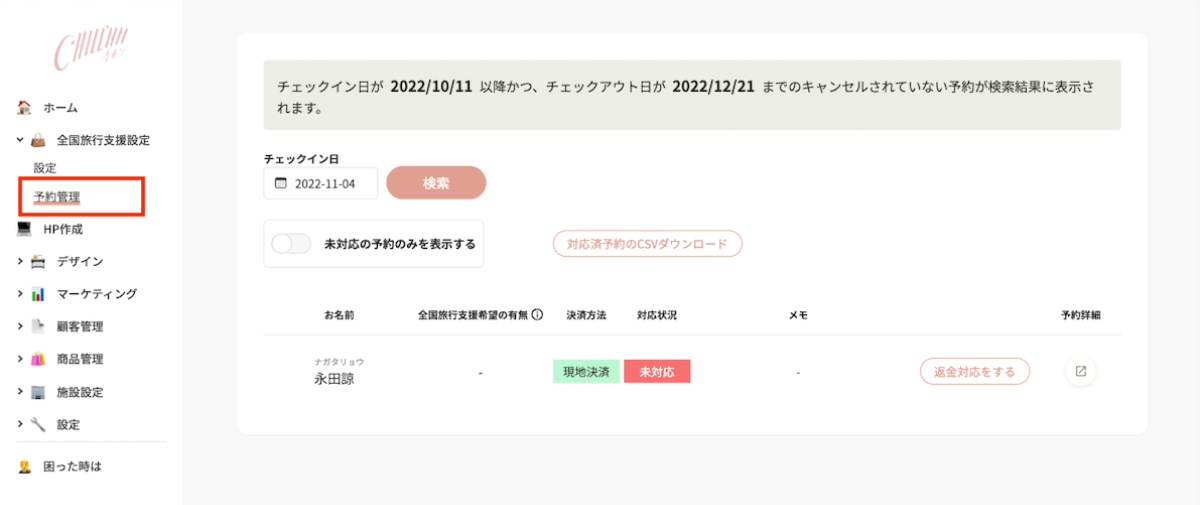The width and height of the screenshot is (1200, 505).
Task: Click the home house icon in sidebar
Action: click(25, 107)
